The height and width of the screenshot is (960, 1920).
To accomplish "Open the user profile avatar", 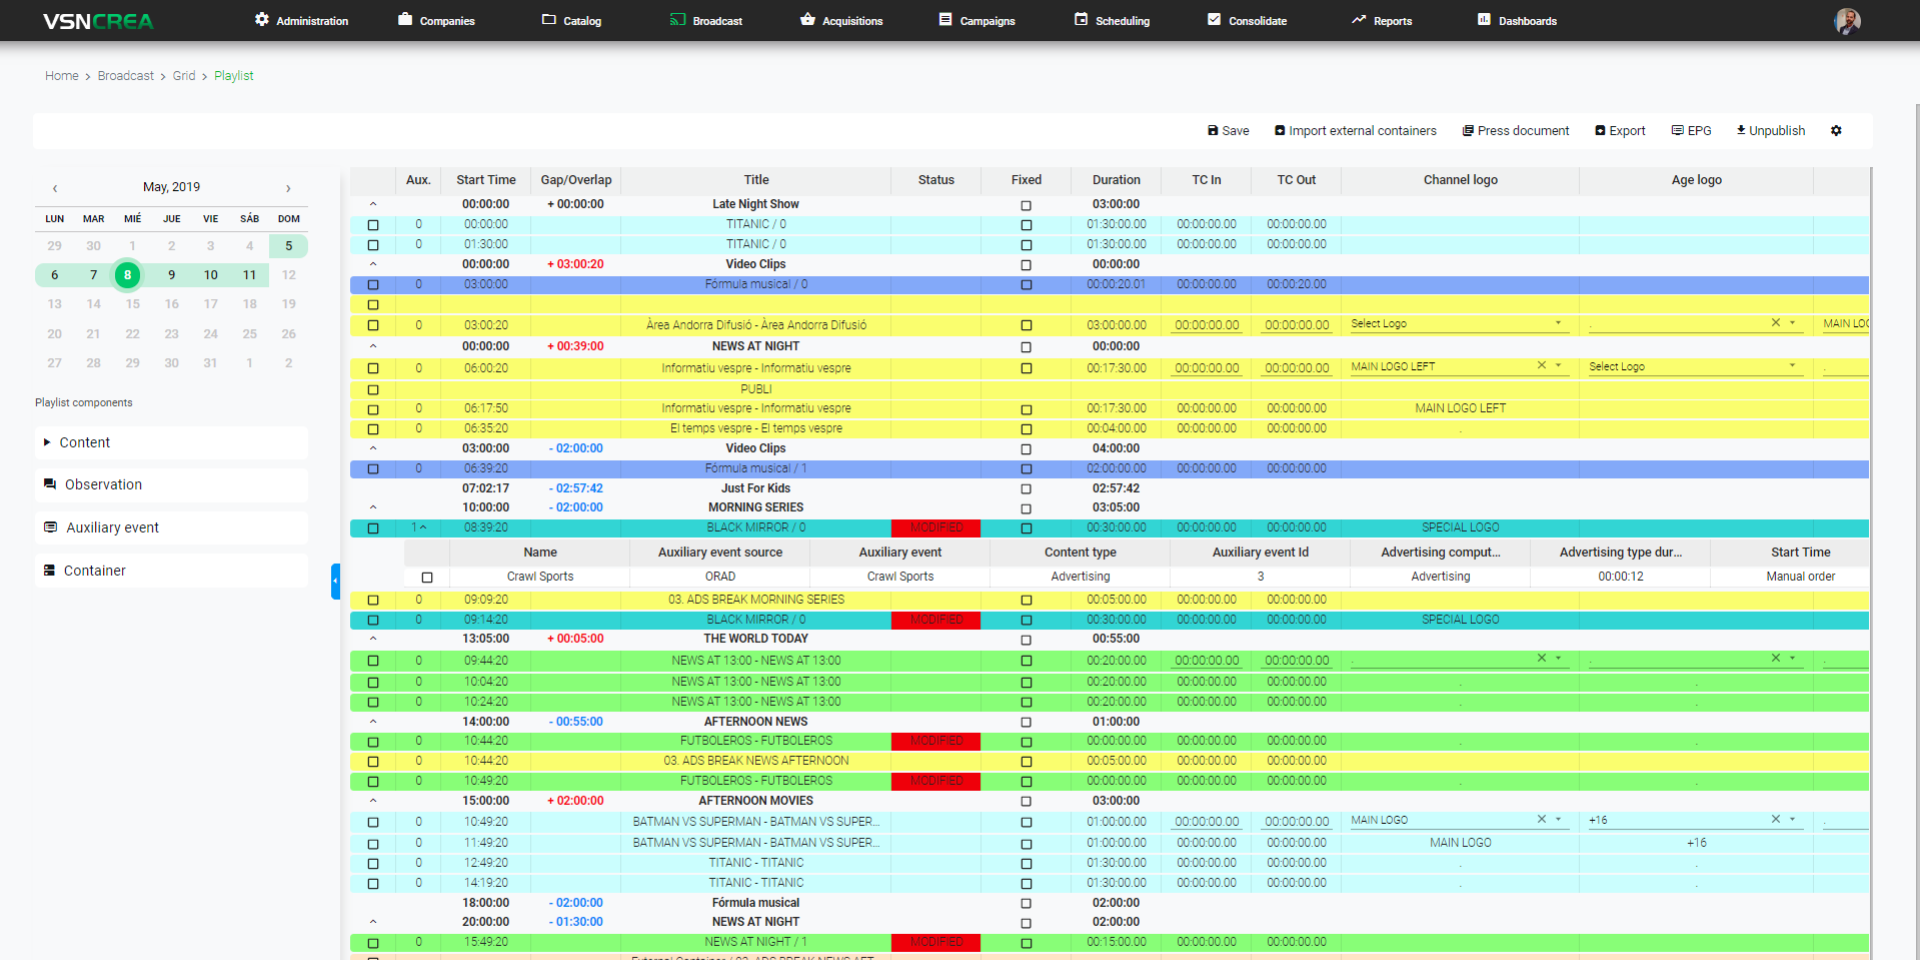I will 1847,21.
